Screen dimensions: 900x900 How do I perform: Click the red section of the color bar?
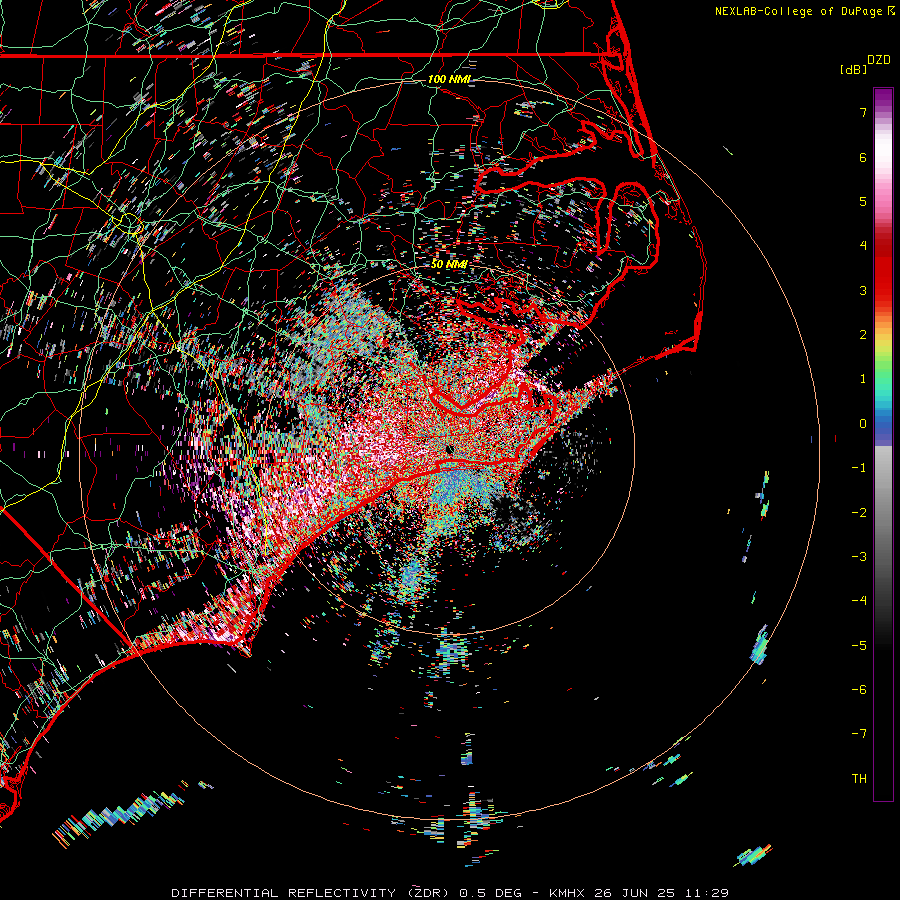tap(883, 276)
